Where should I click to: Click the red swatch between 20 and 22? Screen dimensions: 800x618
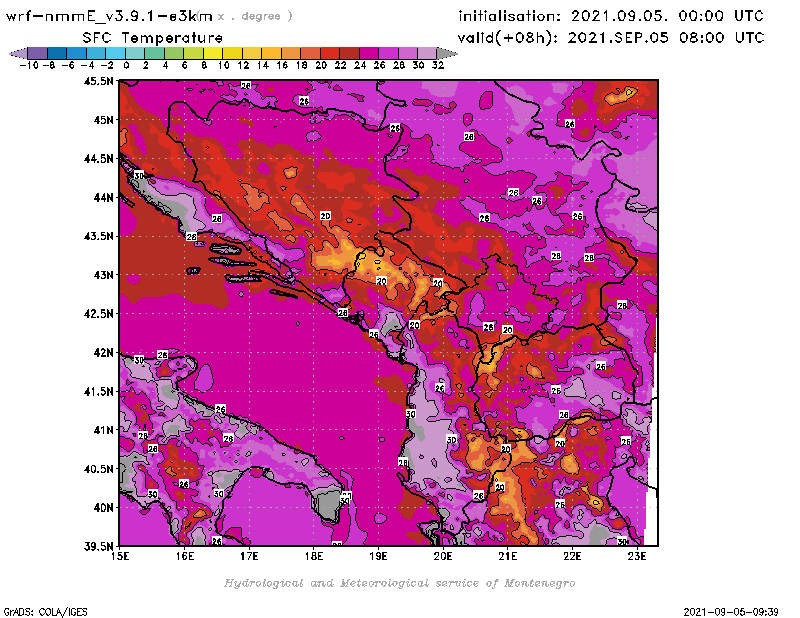click(330, 53)
